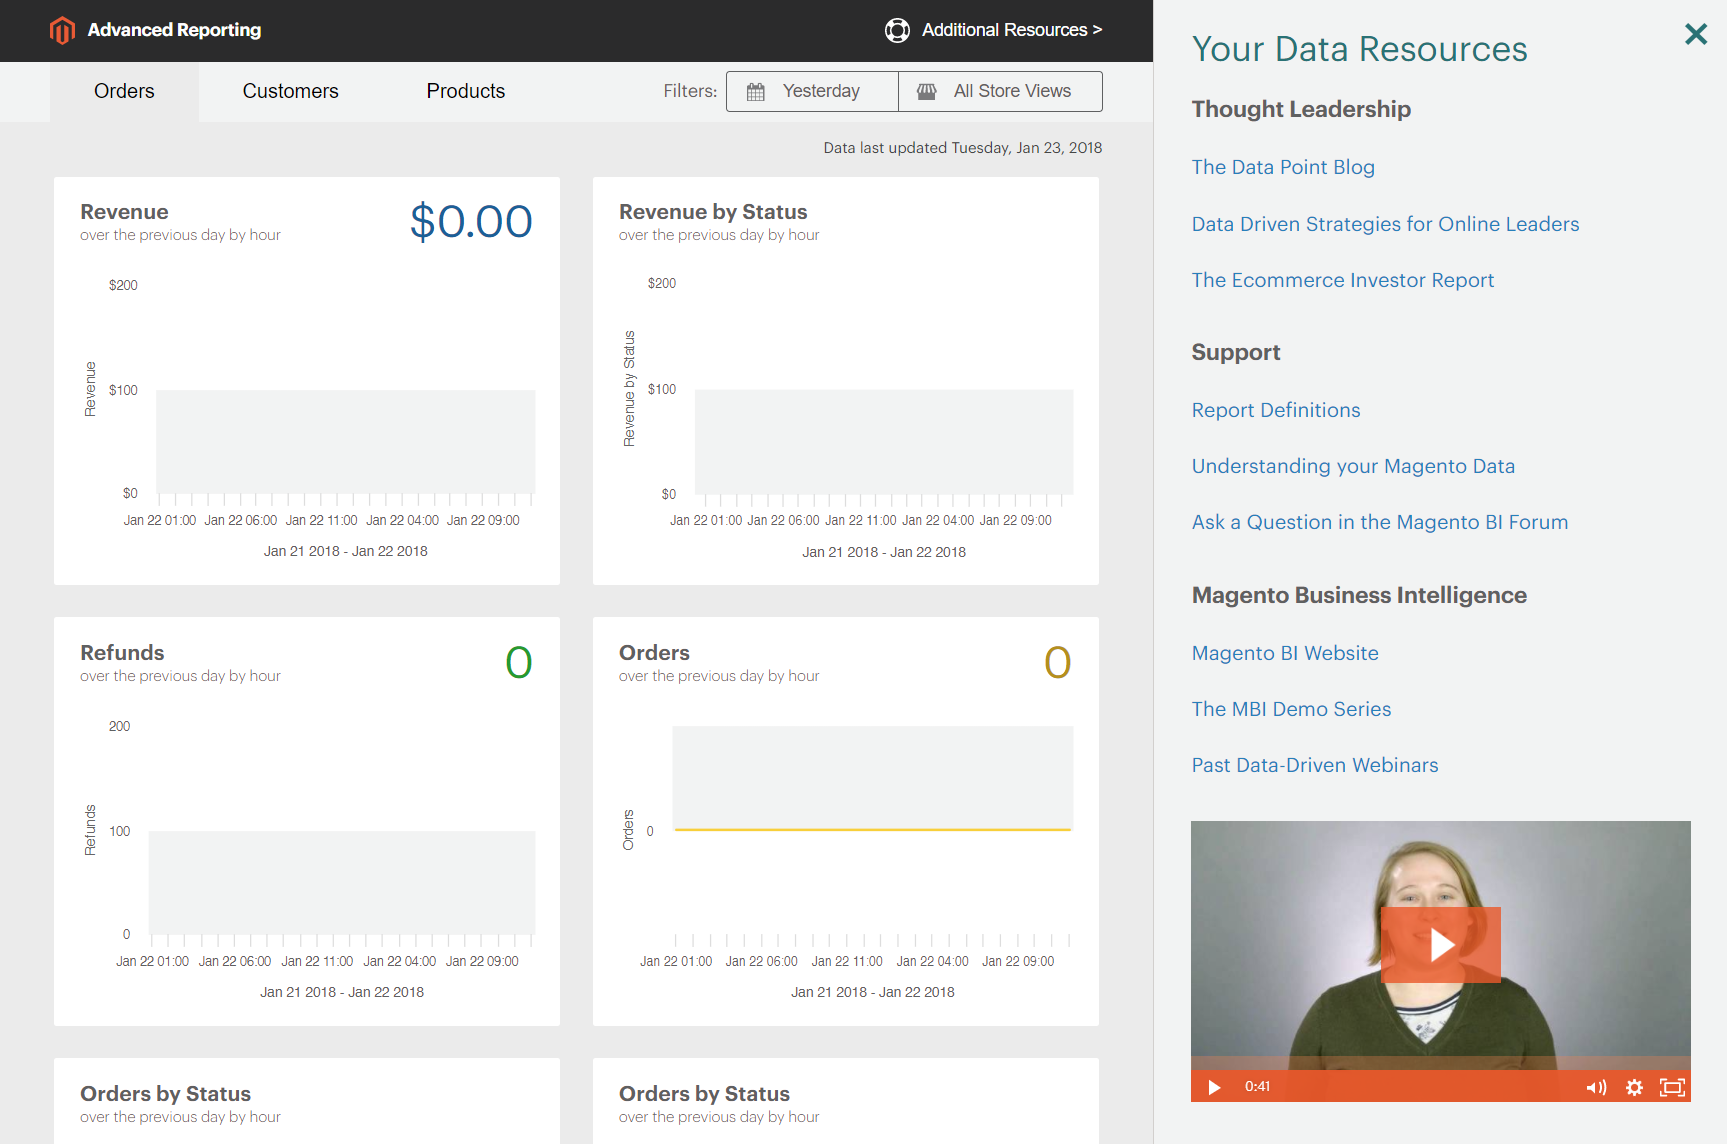
Task: Open the video settings gear
Action: point(1635,1087)
